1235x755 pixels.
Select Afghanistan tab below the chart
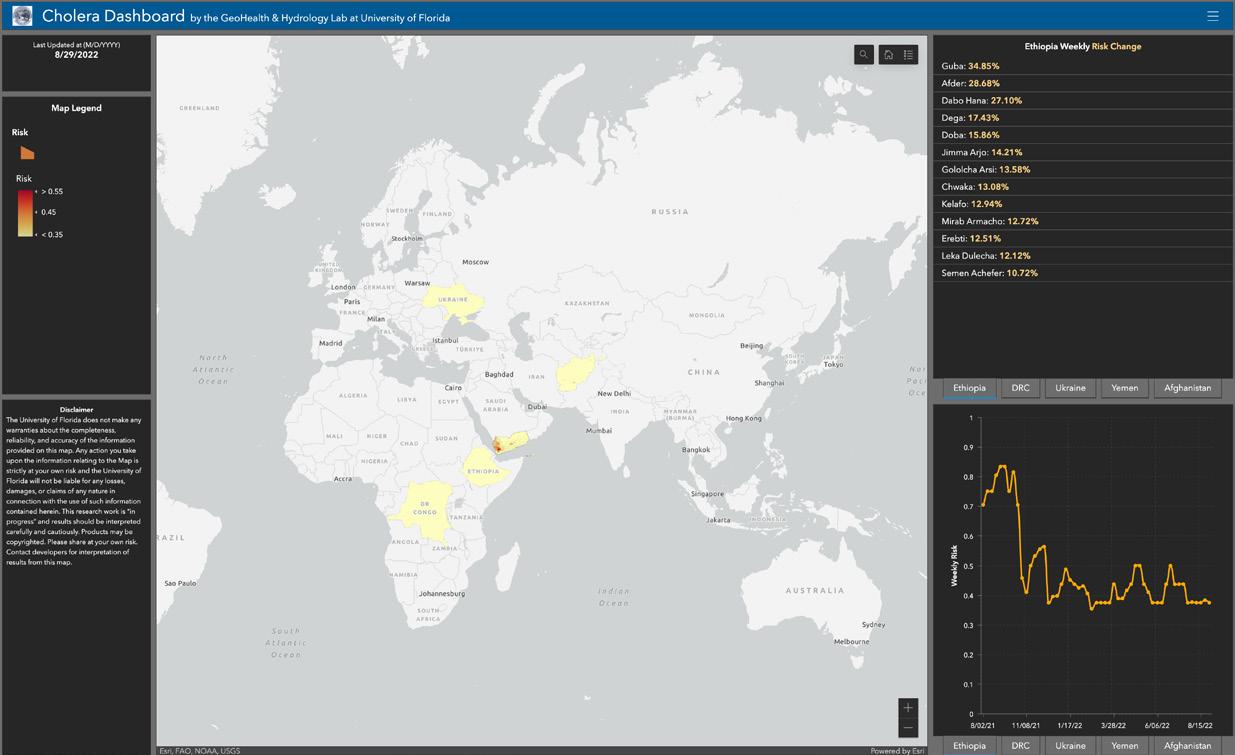(x=1188, y=746)
